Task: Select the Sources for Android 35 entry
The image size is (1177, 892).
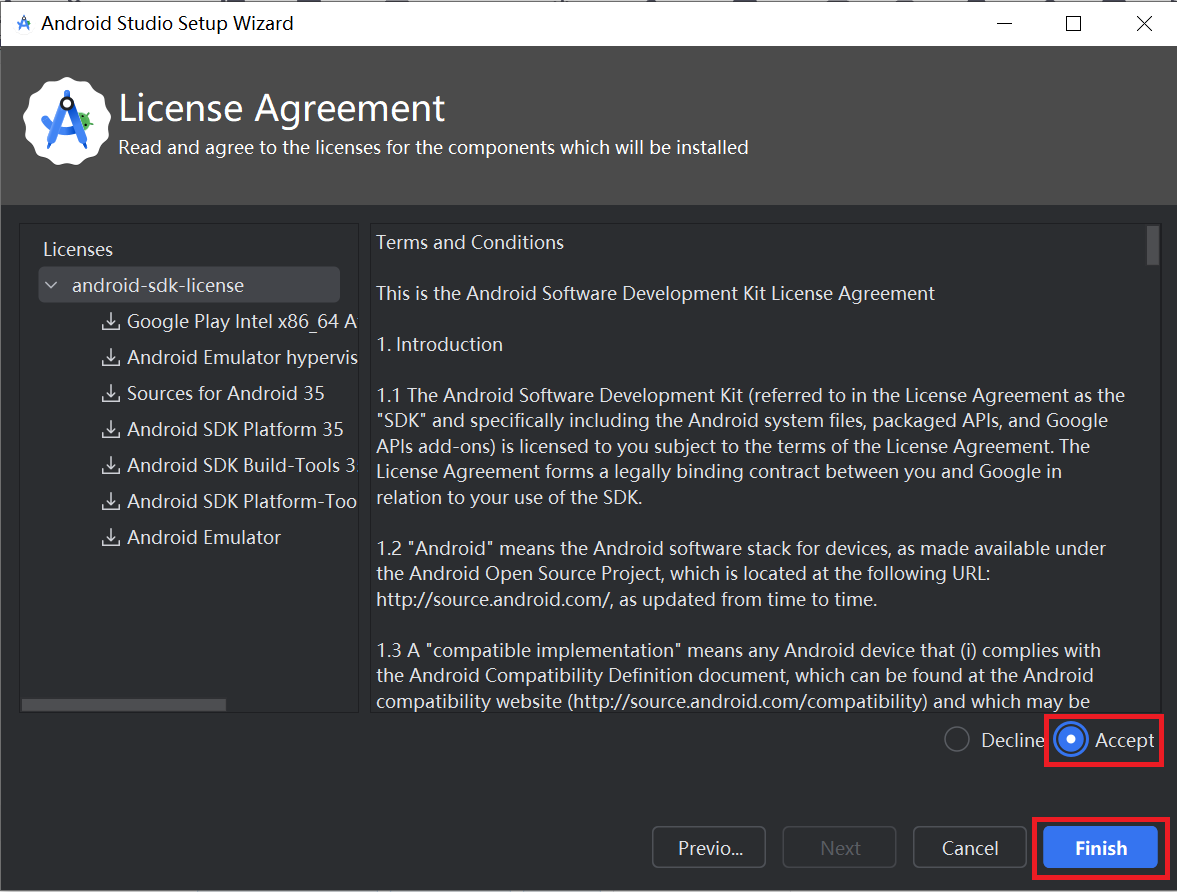Action: (x=225, y=393)
